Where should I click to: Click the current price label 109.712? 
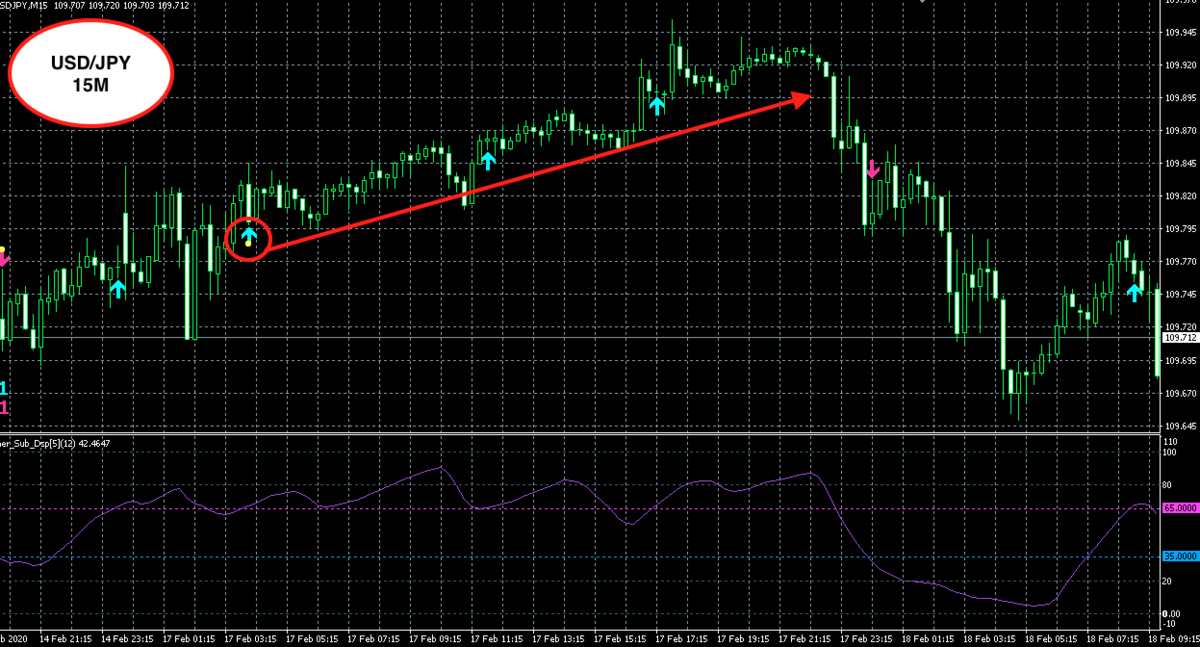click(x=1180, y=338)
